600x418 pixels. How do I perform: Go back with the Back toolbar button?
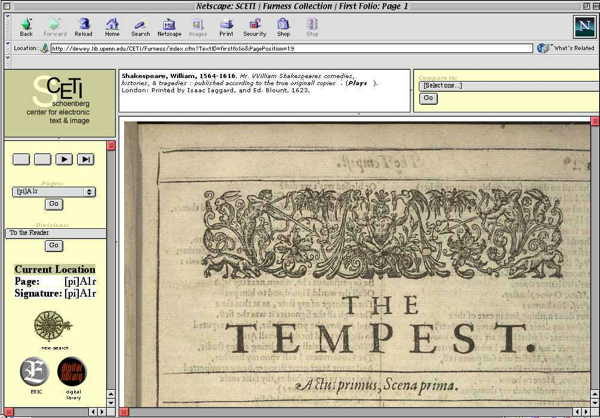pos(26,27)
